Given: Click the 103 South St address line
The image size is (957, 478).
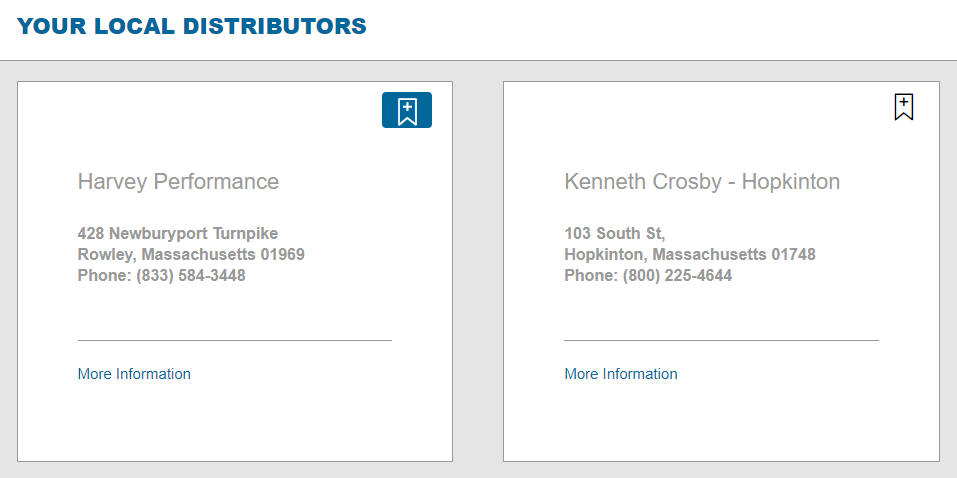Looking at the screenshot, I should (614, 234).
